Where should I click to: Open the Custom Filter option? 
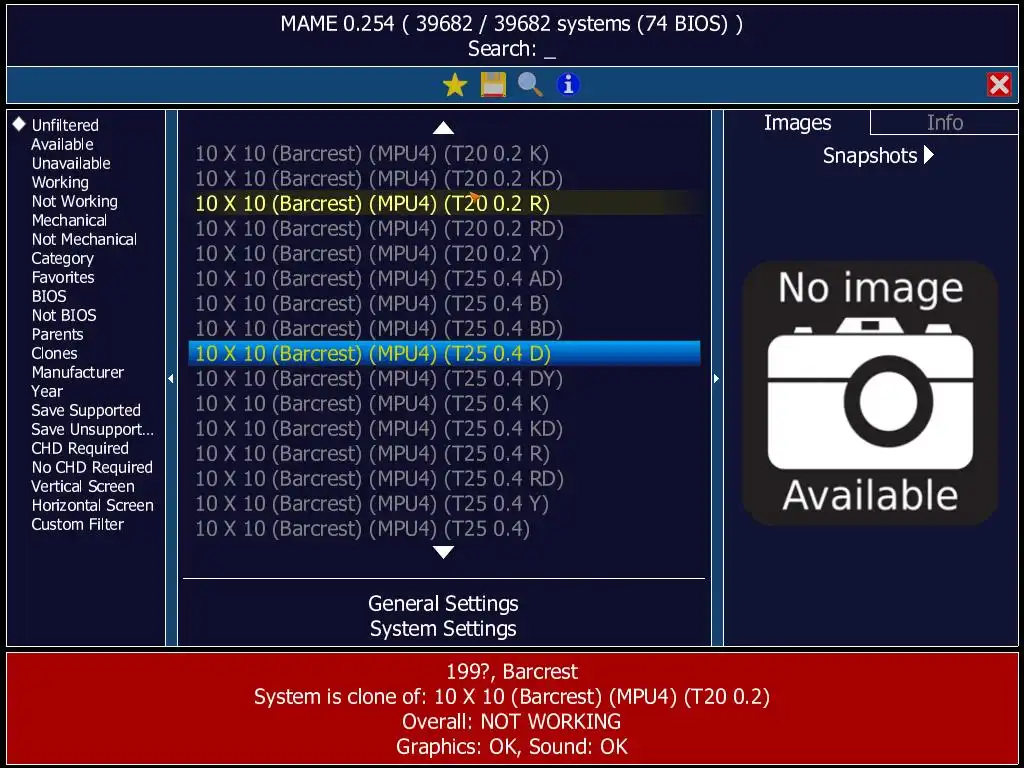click(x=78, y=524)
